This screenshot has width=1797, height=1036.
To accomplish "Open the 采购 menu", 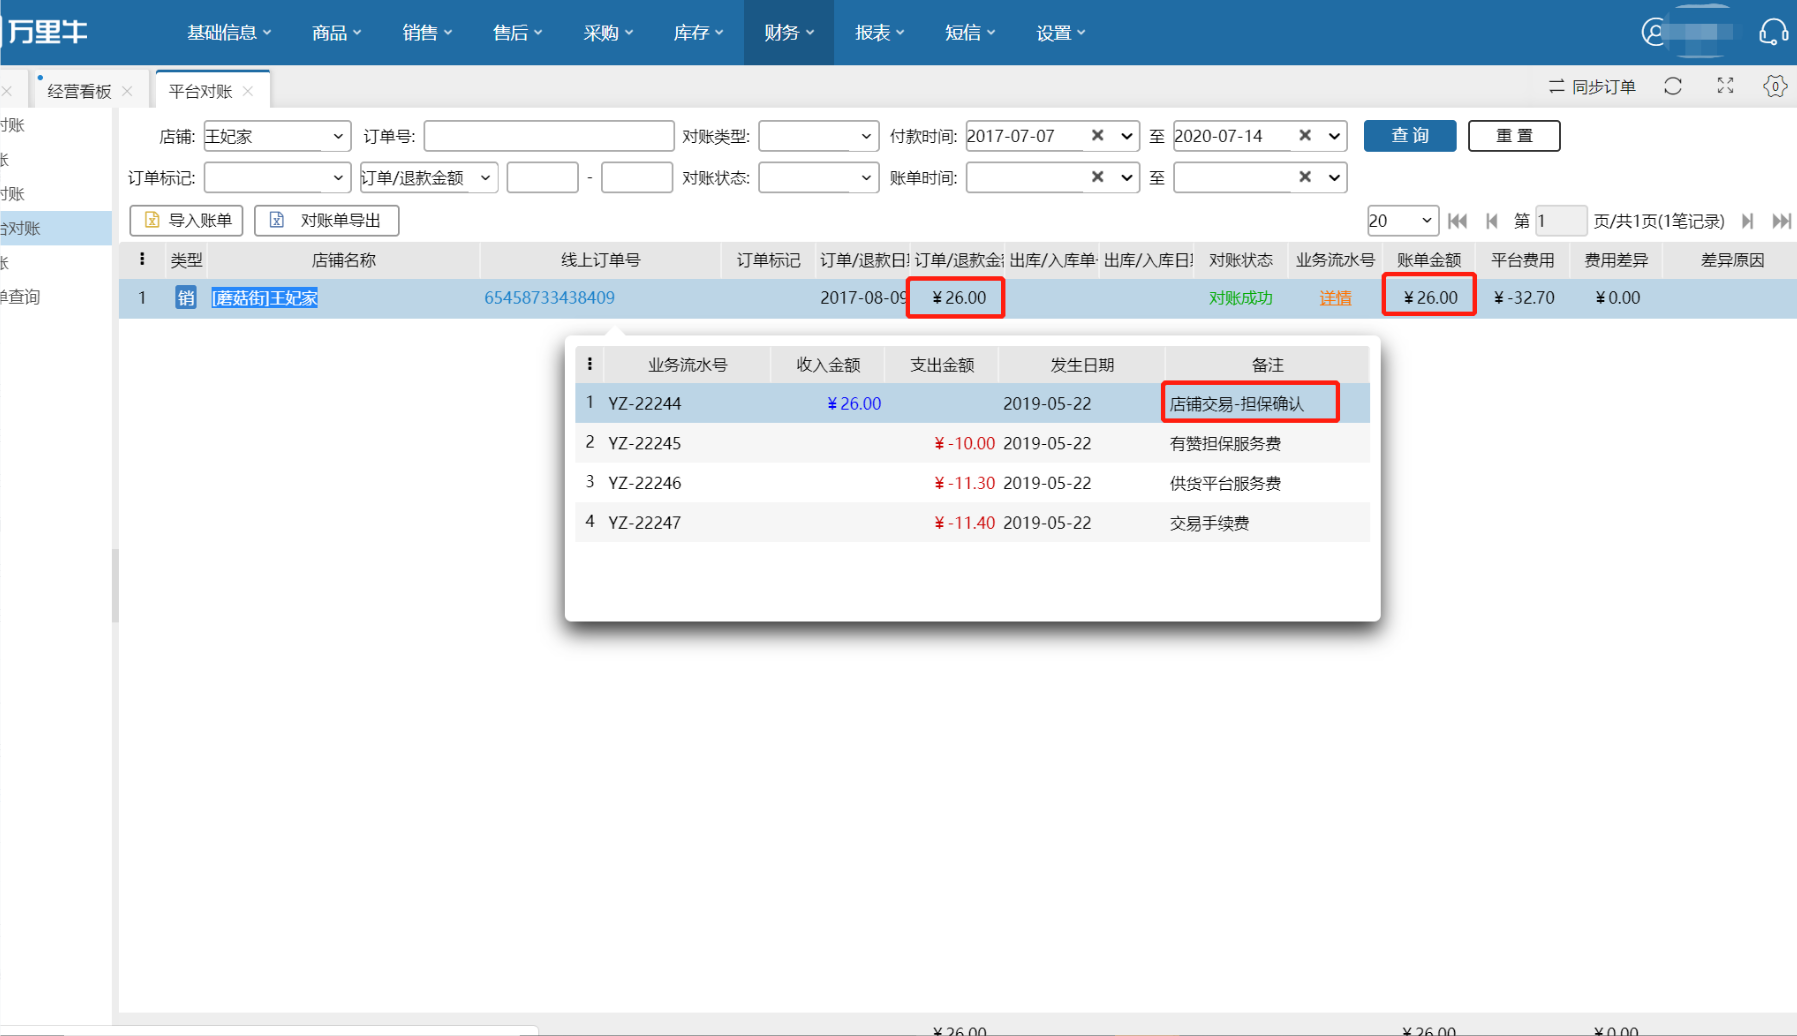I will pos(608,33).
